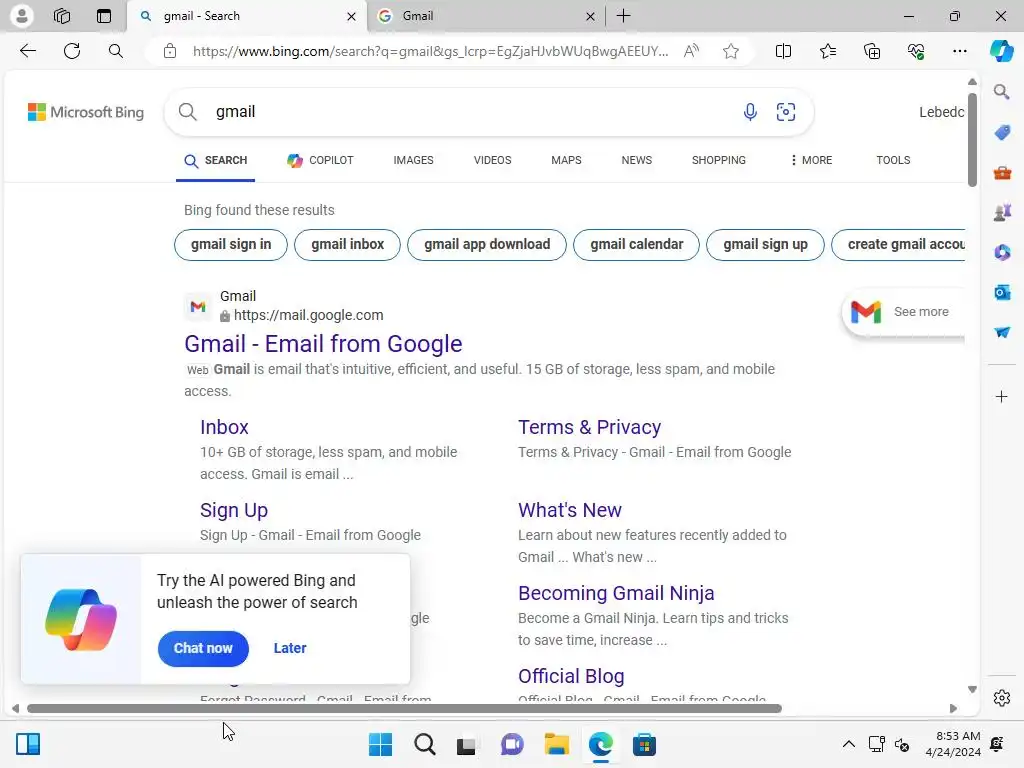Viewport: 1024px width, 768px height.
Task: Open a new browser tab
Action: pyautogui.click(x=624, y=16)
